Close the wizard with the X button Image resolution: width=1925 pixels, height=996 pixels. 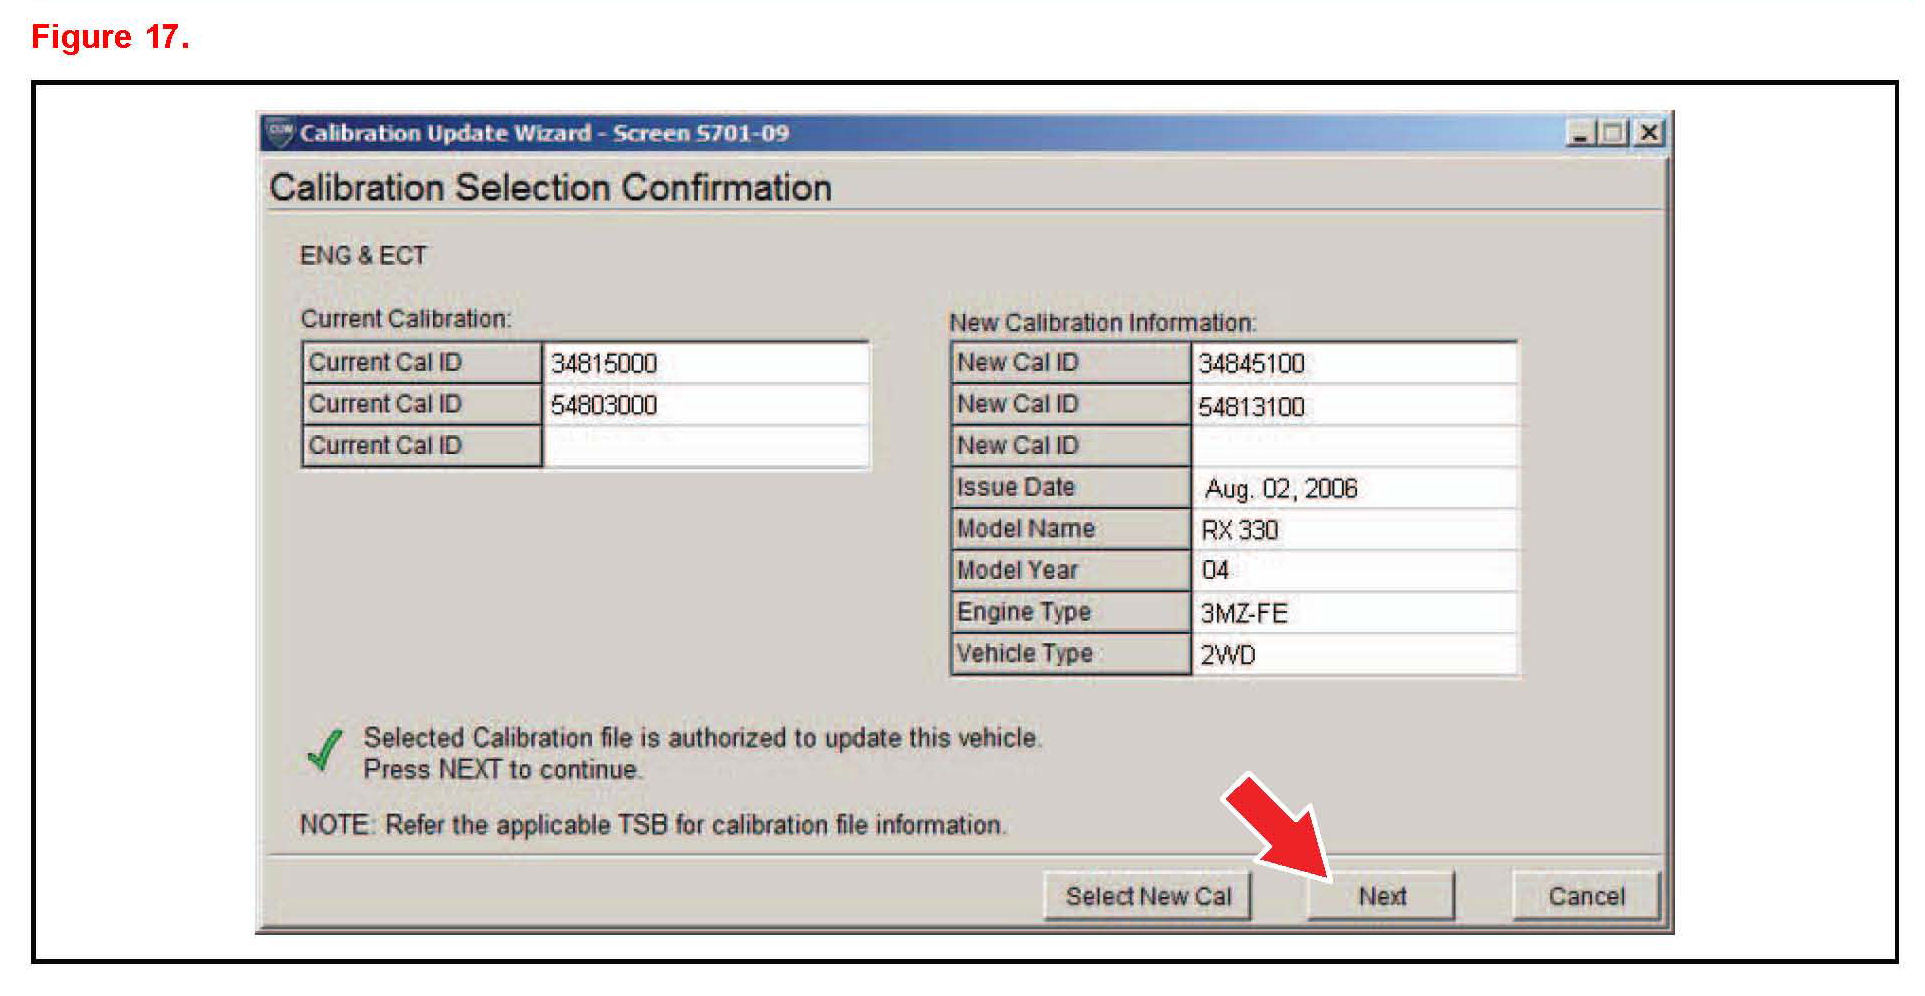click(1648, 133)
